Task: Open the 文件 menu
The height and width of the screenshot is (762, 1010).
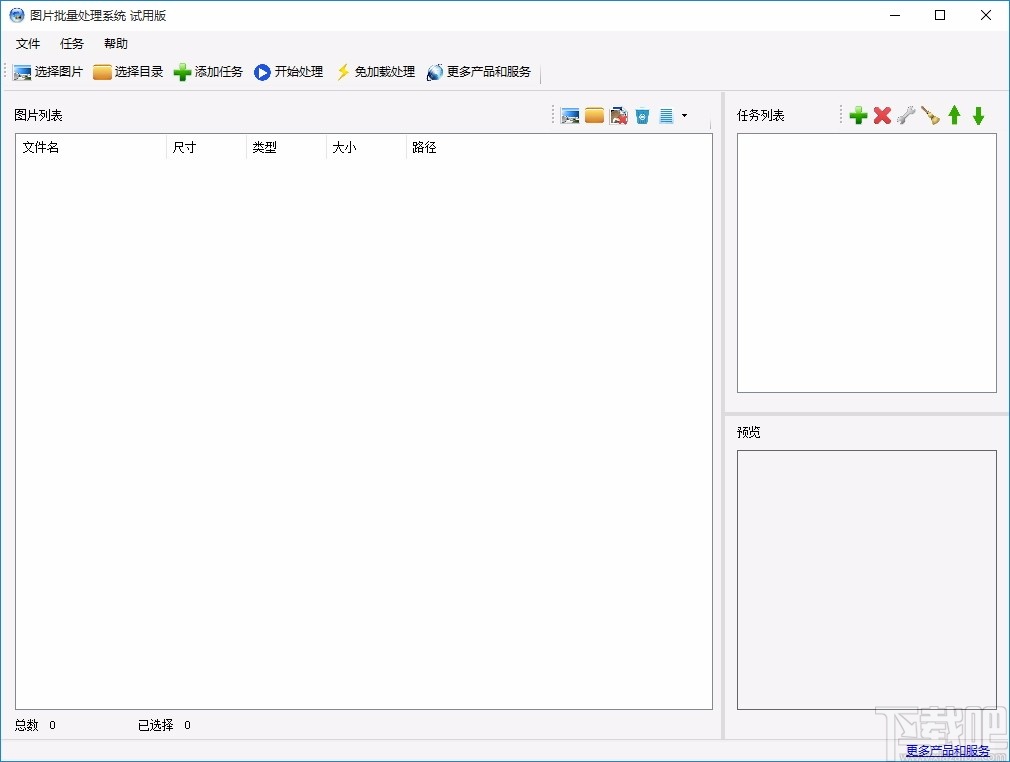Action: click(28, 43)
